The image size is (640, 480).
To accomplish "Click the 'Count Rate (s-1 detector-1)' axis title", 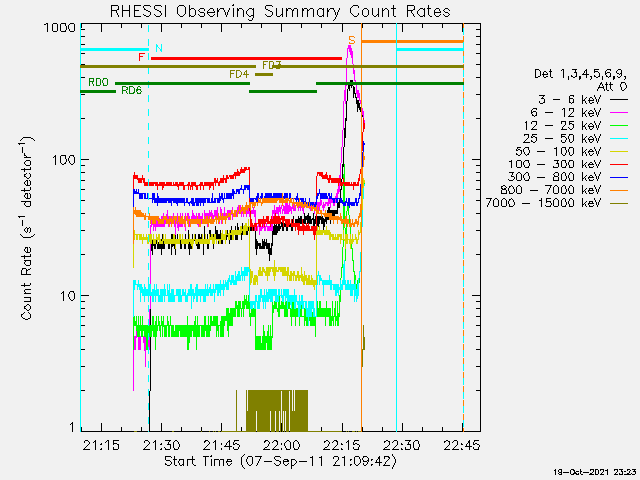I will 27,229.
